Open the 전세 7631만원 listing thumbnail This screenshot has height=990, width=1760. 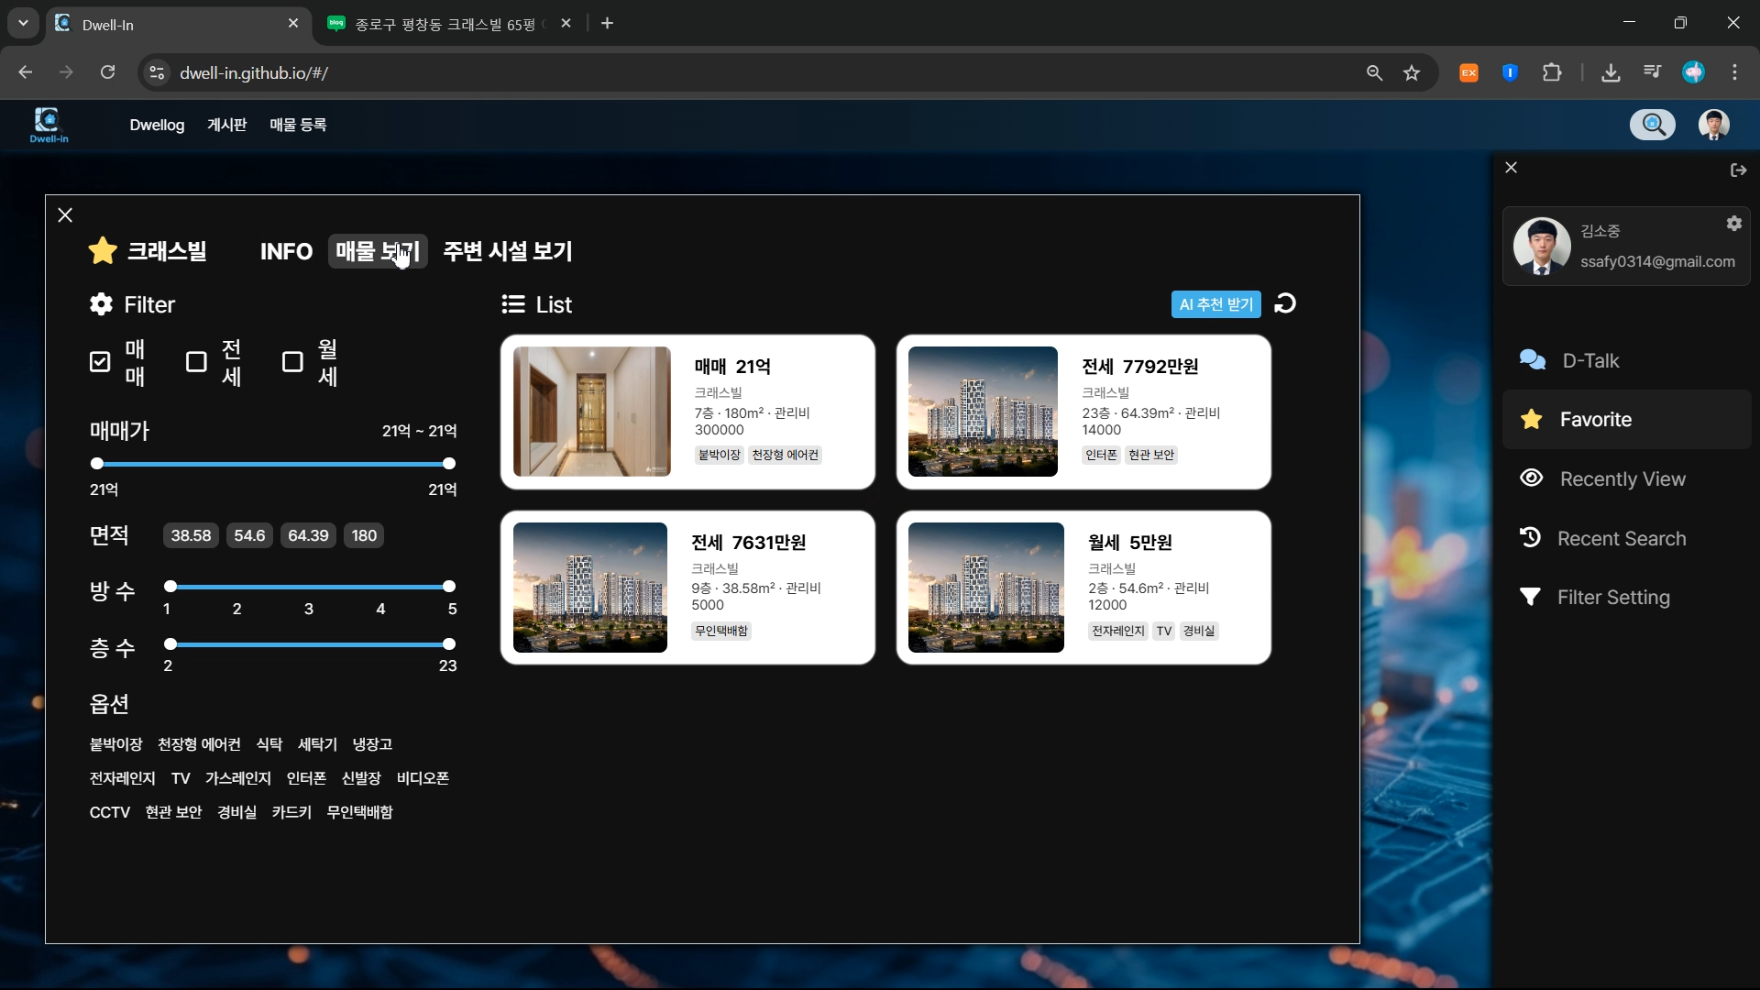click(x=590, y=587)
